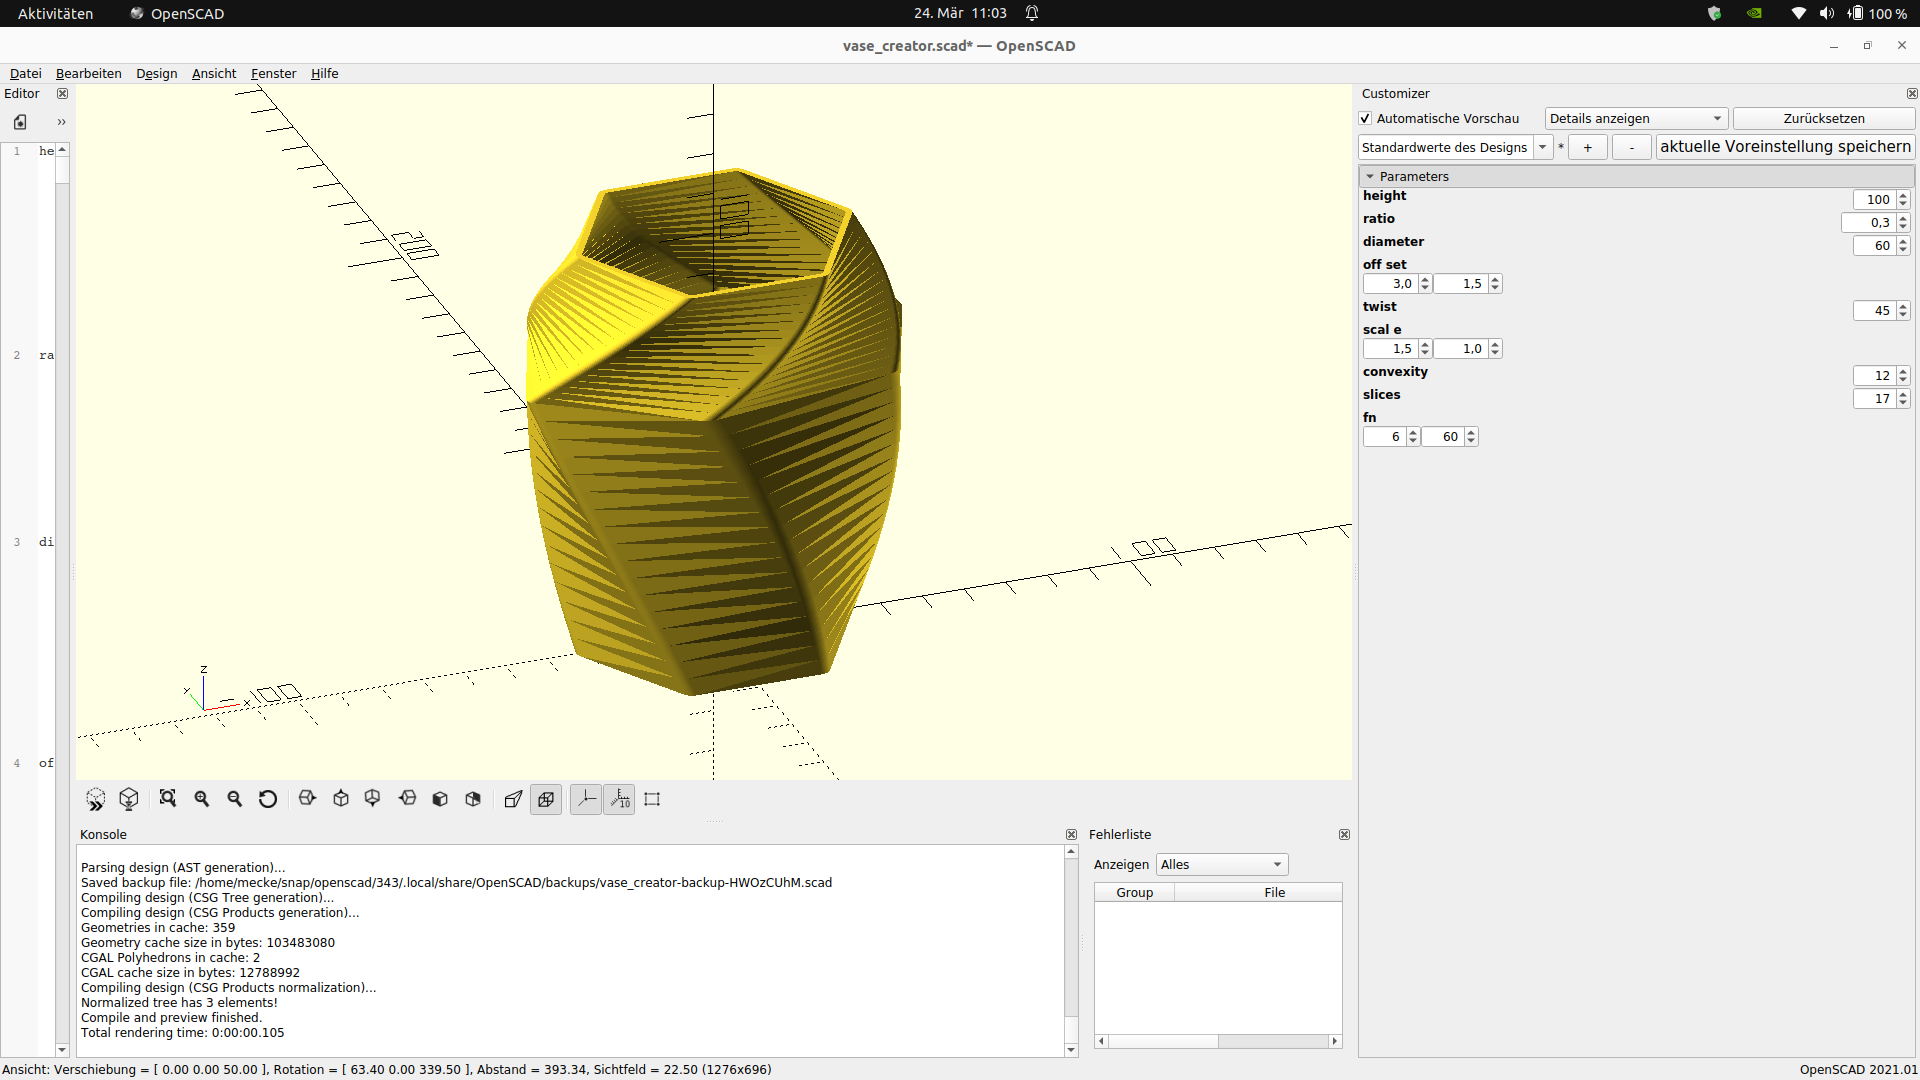Increase the height value using its stepper arrow
1920x1080 pixels.
pyautogui.click(x=1903, y=194)
